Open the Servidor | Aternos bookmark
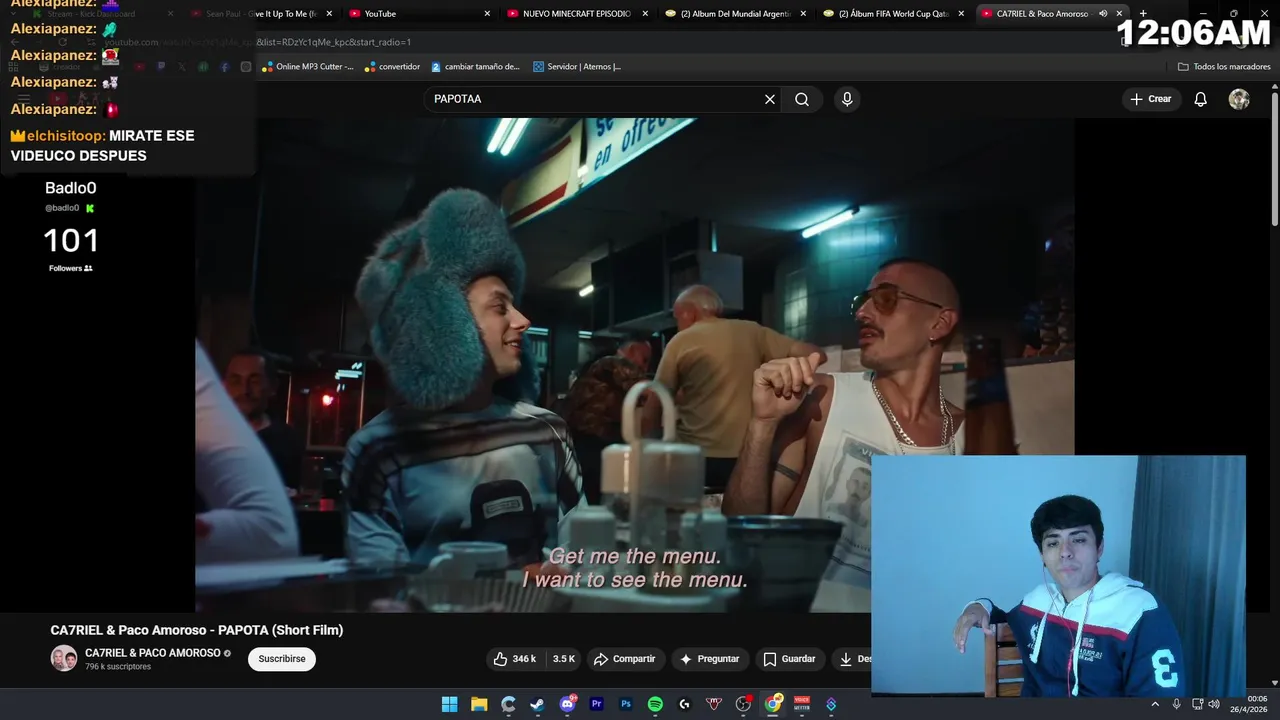The image size is (1280, 720). coord(577,67)
